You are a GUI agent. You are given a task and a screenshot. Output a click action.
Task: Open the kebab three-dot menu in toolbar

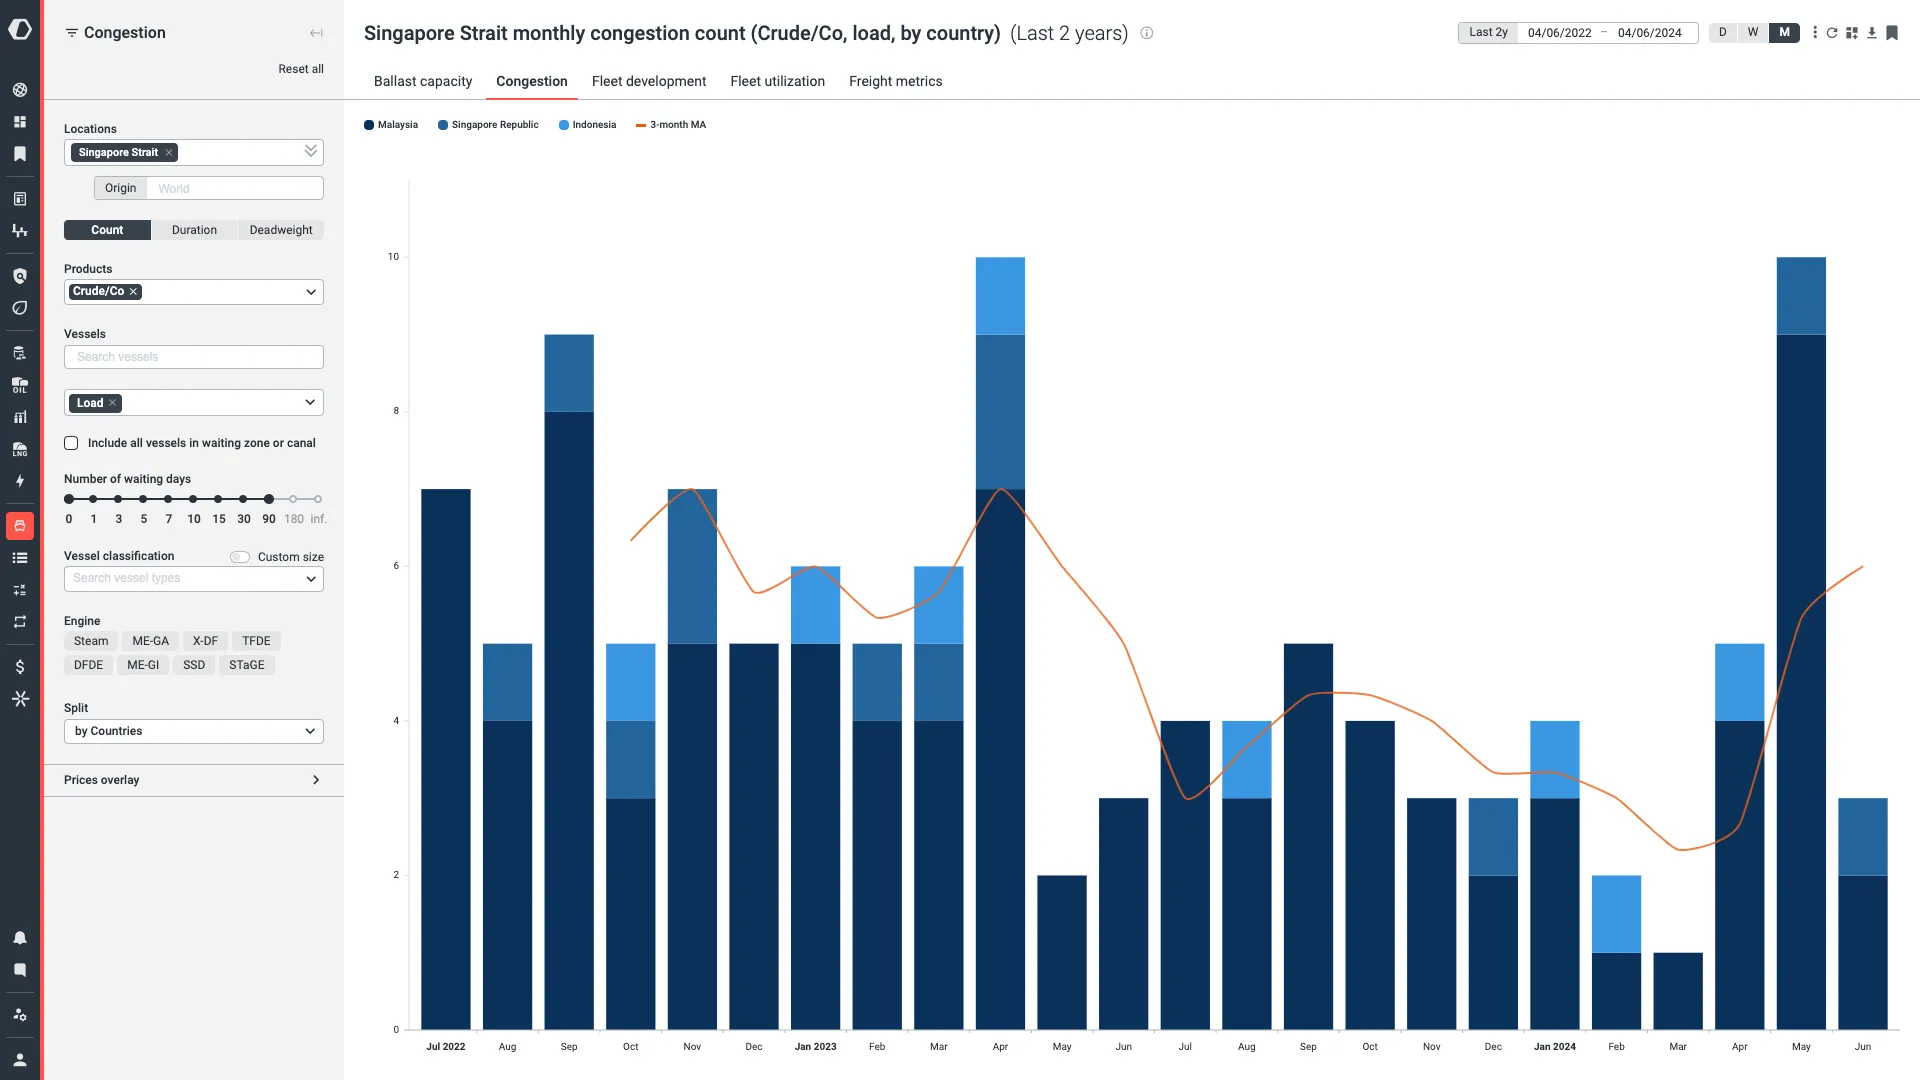[x=1815, y=33]
